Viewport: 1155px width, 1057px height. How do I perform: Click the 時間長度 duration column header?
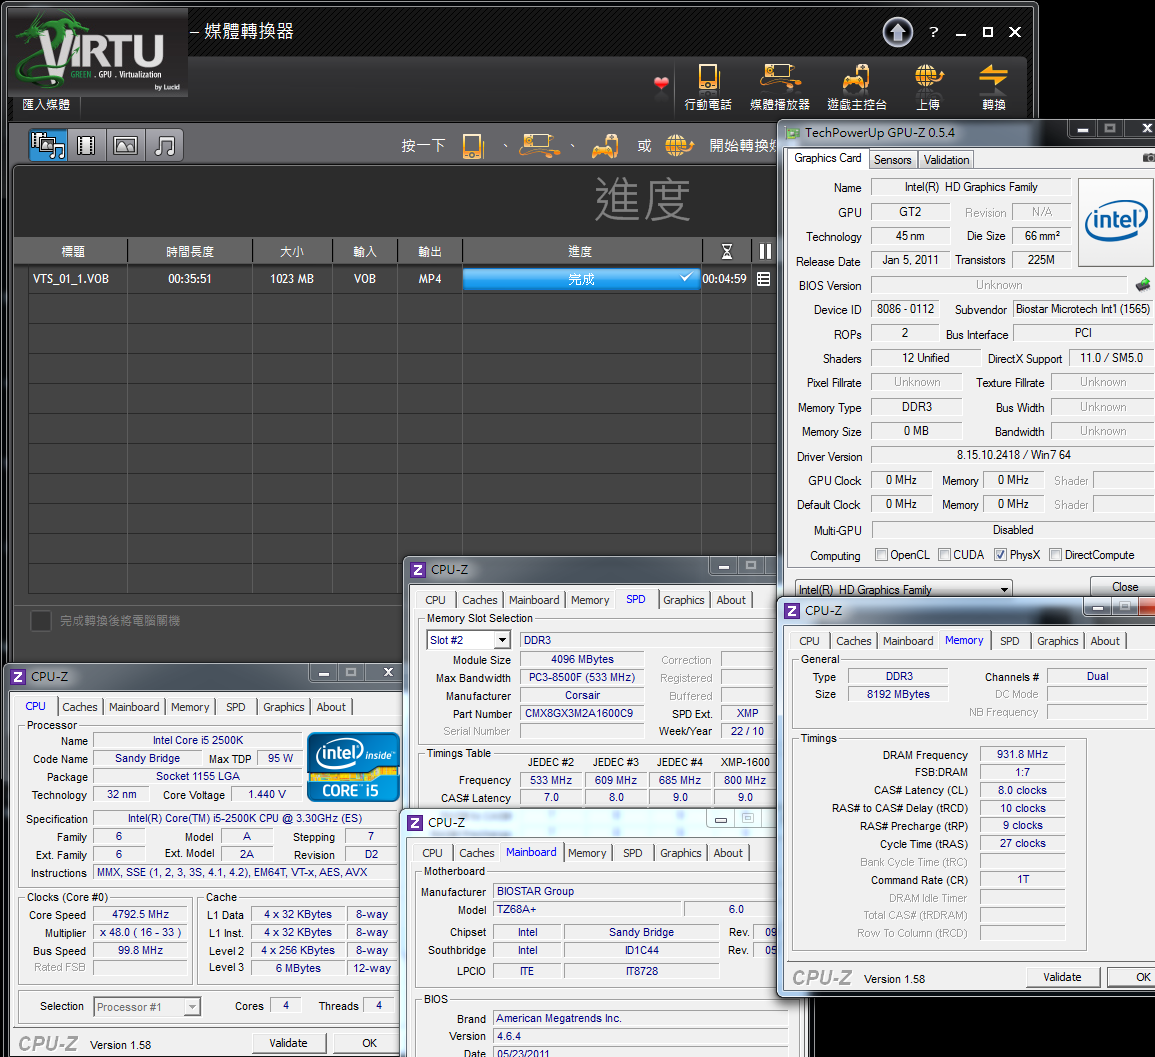click(190, 252)
